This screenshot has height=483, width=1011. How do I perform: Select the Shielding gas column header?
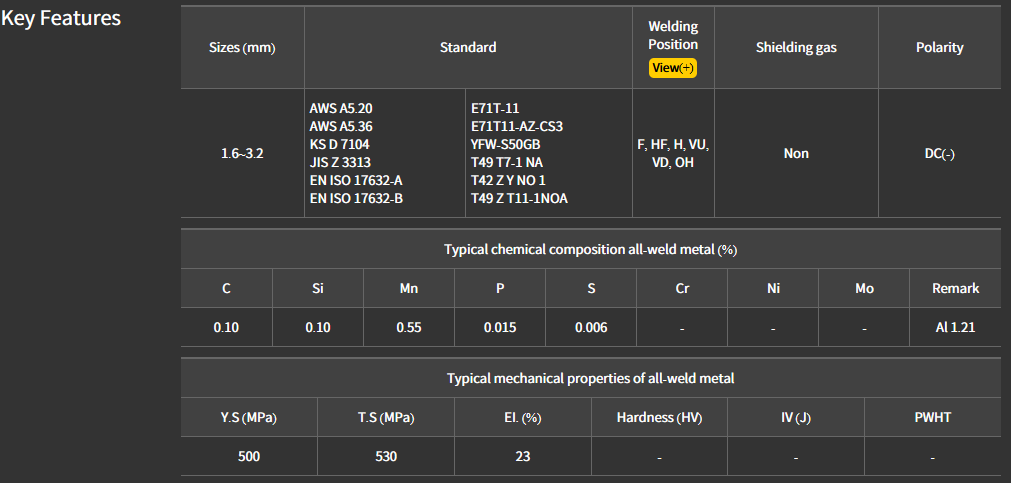point(796,48)
